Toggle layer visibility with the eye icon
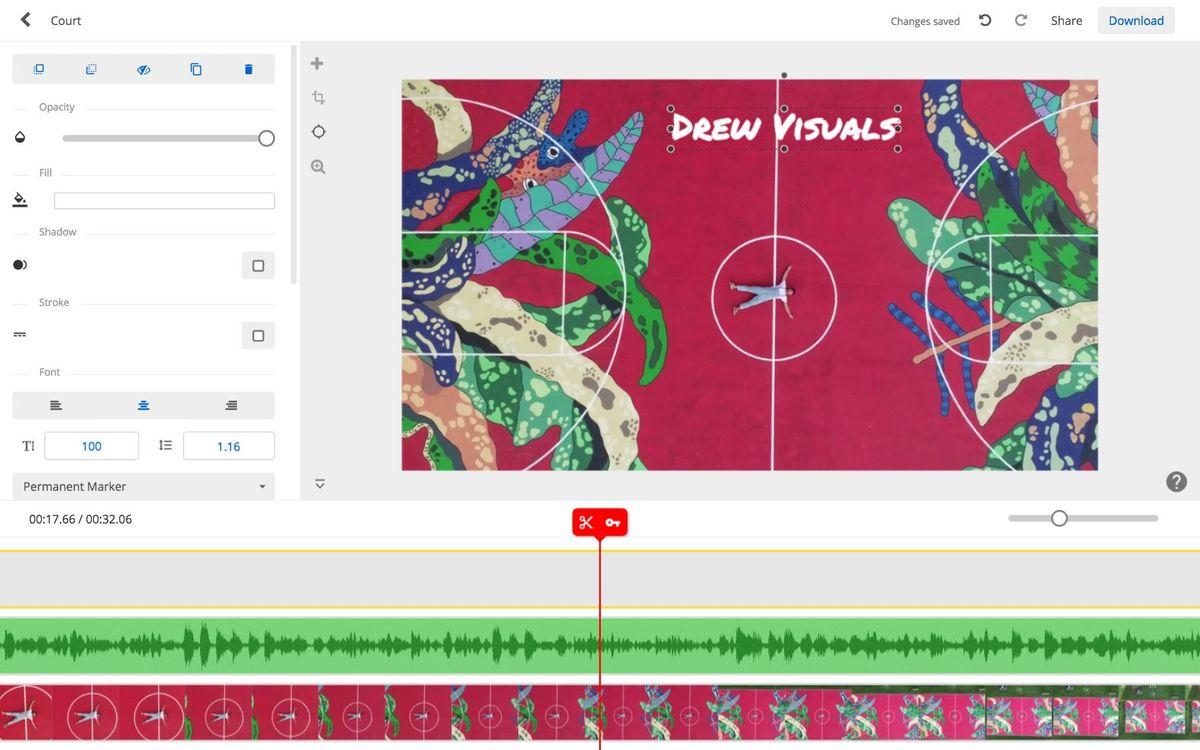The width and height of the screenshot is (1200, 750). [143, 69]
